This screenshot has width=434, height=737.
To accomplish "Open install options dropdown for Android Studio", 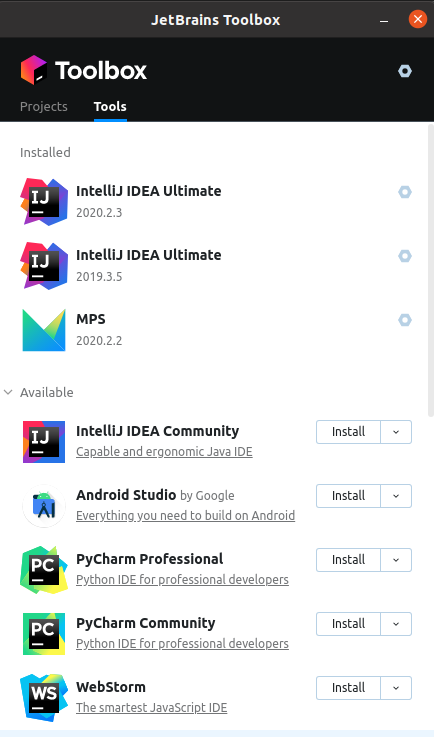I will coord(396,496).
